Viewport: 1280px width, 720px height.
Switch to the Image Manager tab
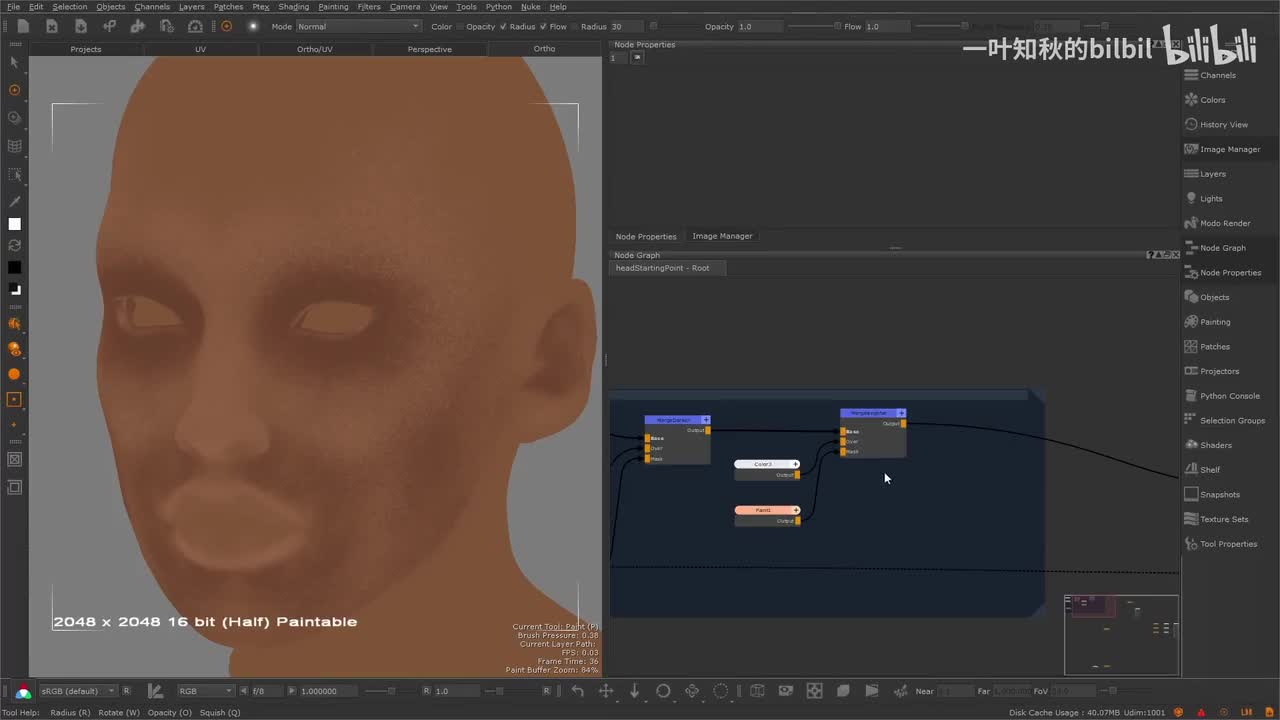point(722,236)
